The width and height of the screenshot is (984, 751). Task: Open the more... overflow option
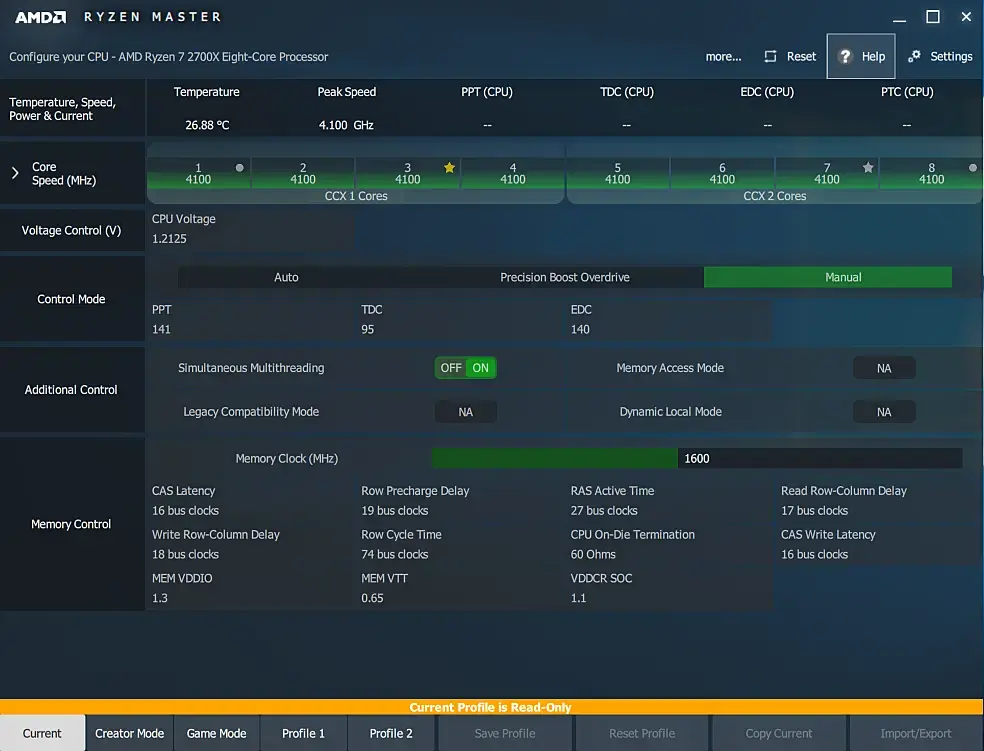pos(723,56)
